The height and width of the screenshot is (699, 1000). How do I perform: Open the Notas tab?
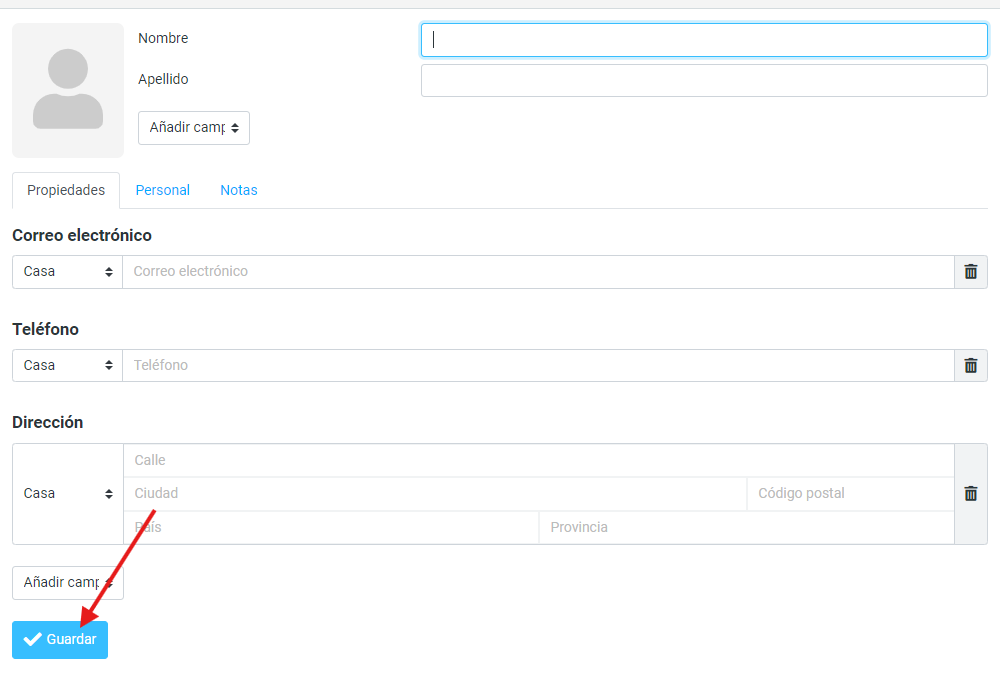coord(239,190)
